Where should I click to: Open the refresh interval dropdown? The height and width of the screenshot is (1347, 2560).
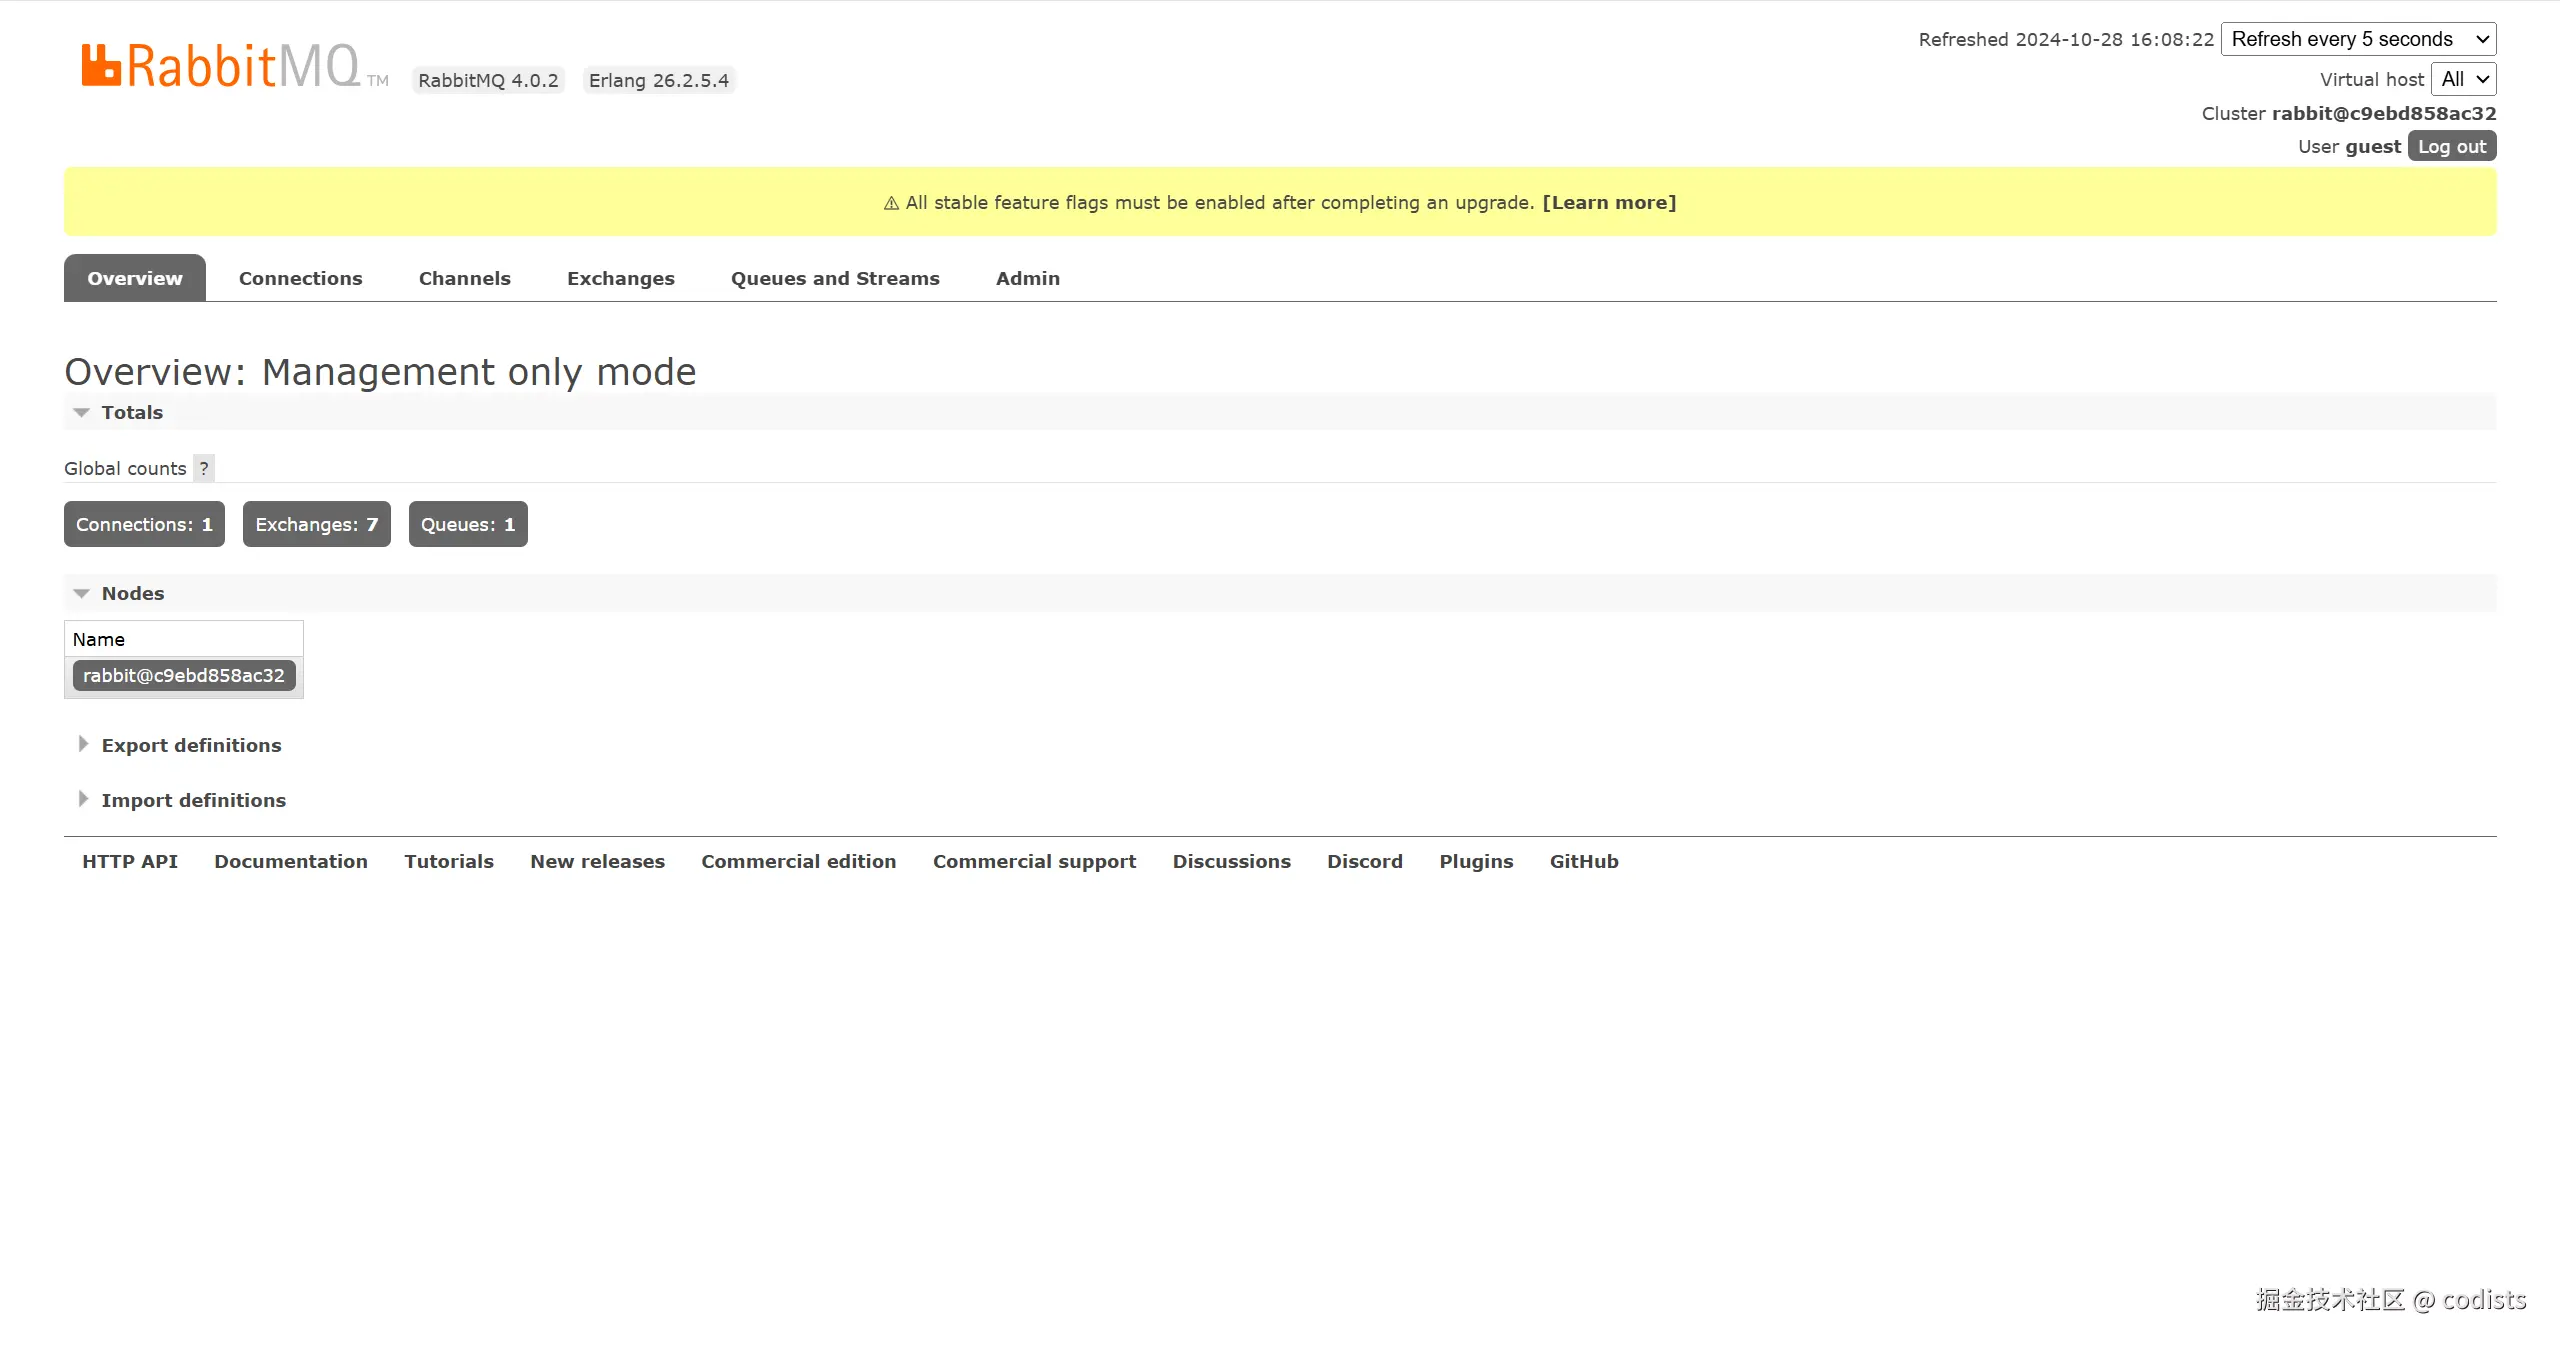tap(2358, 39)
